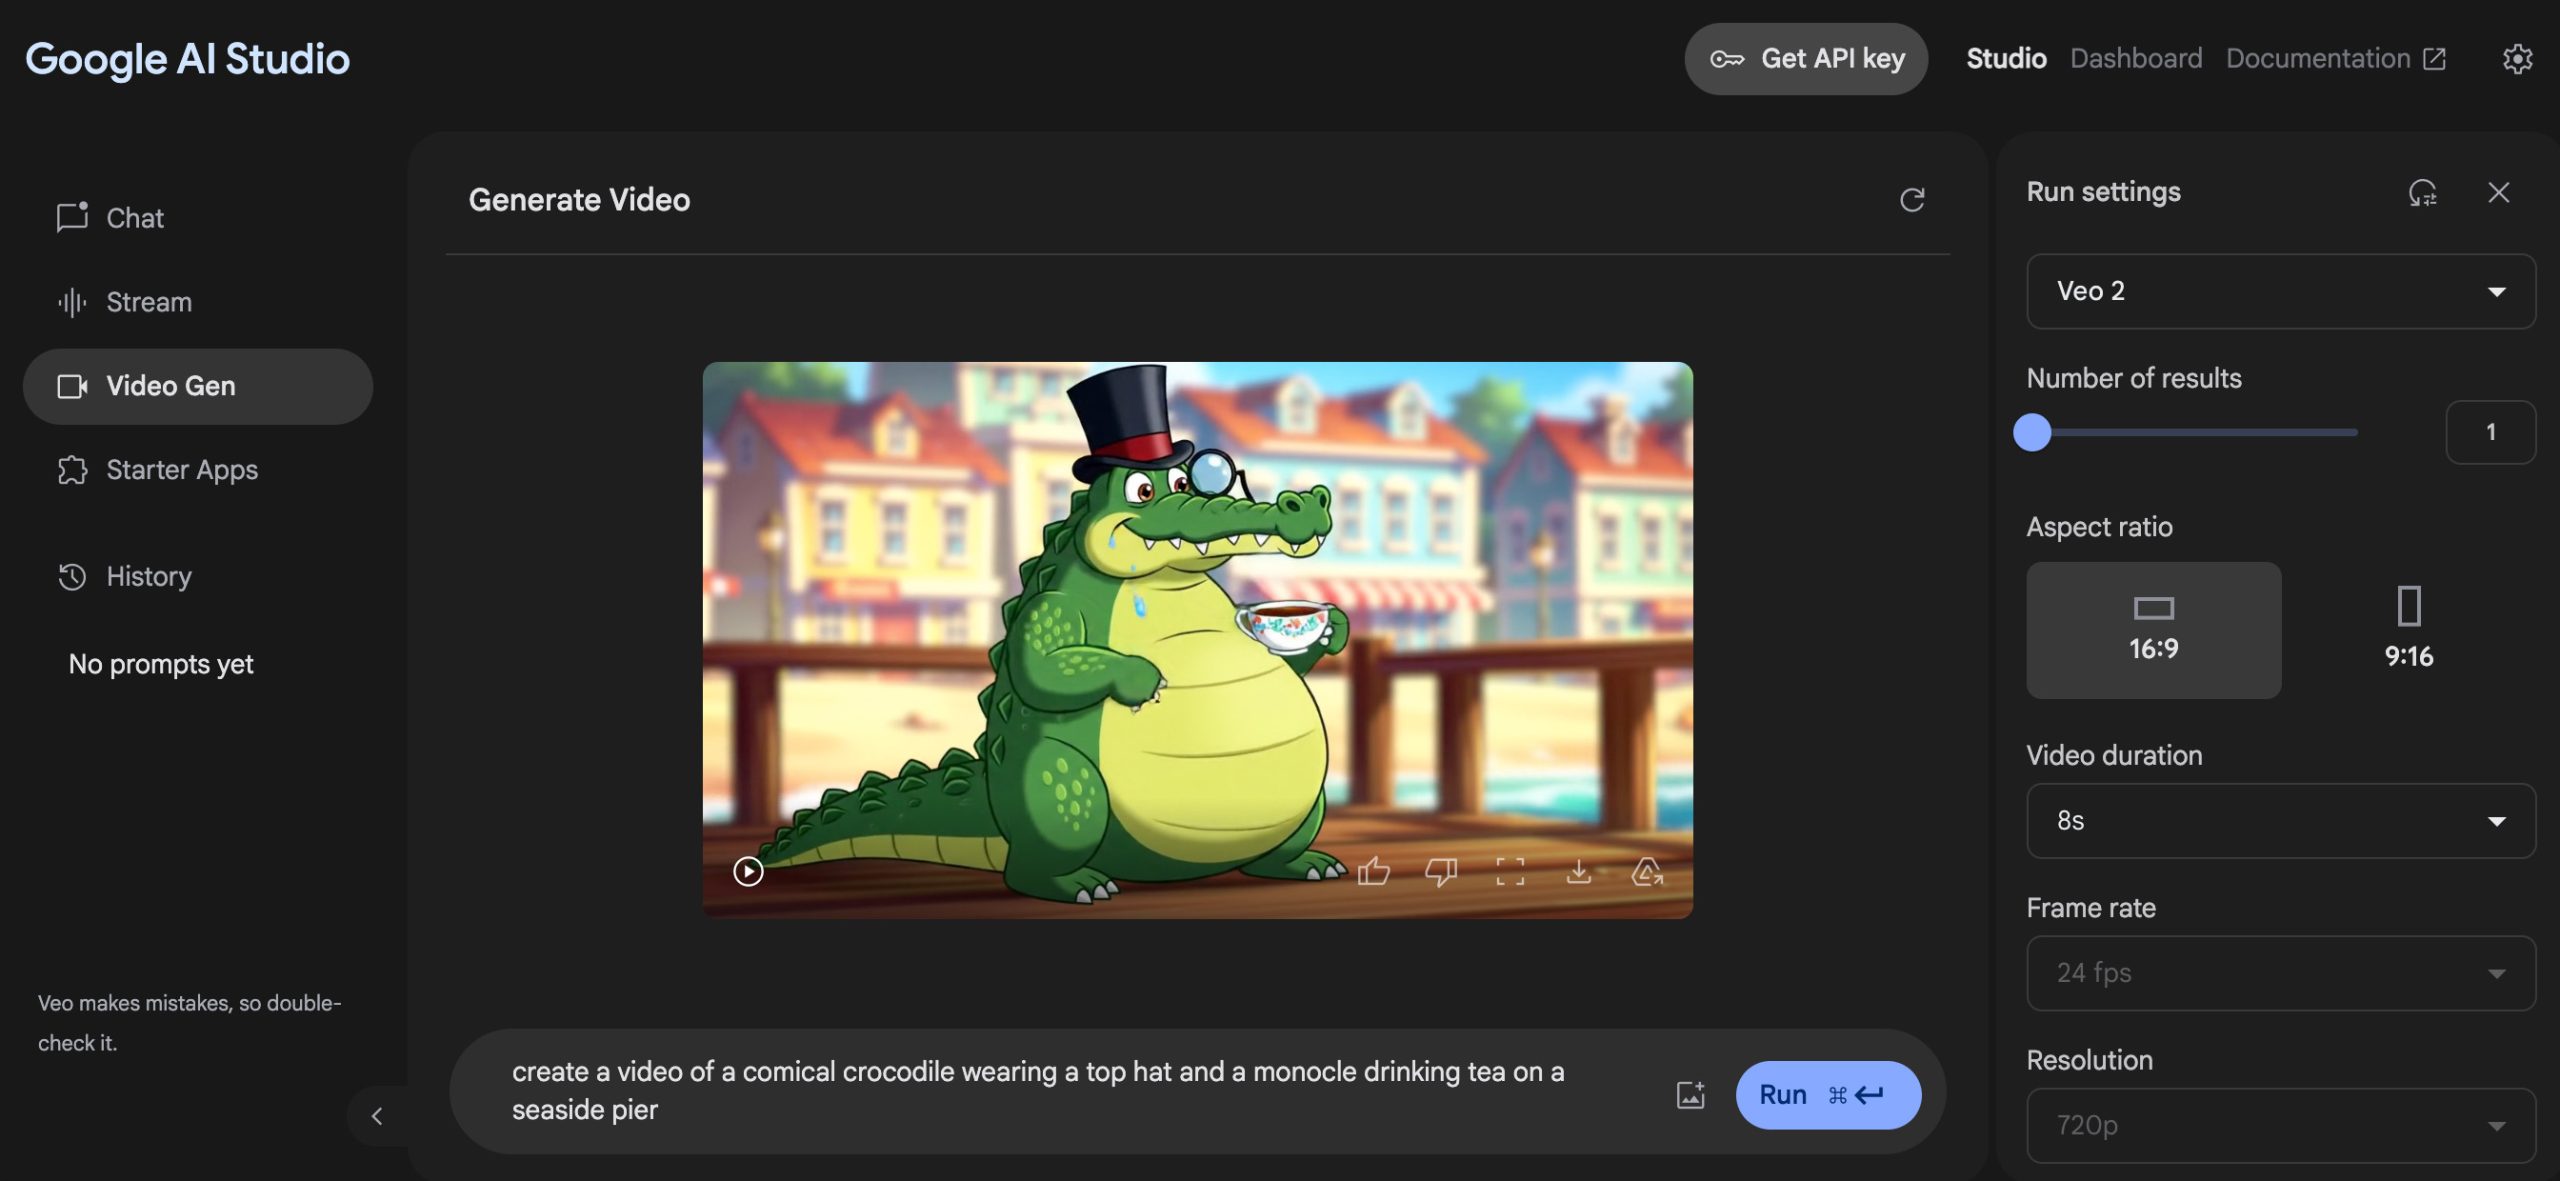Play the generated video
2560x1181 pixels.
point(748,872)
